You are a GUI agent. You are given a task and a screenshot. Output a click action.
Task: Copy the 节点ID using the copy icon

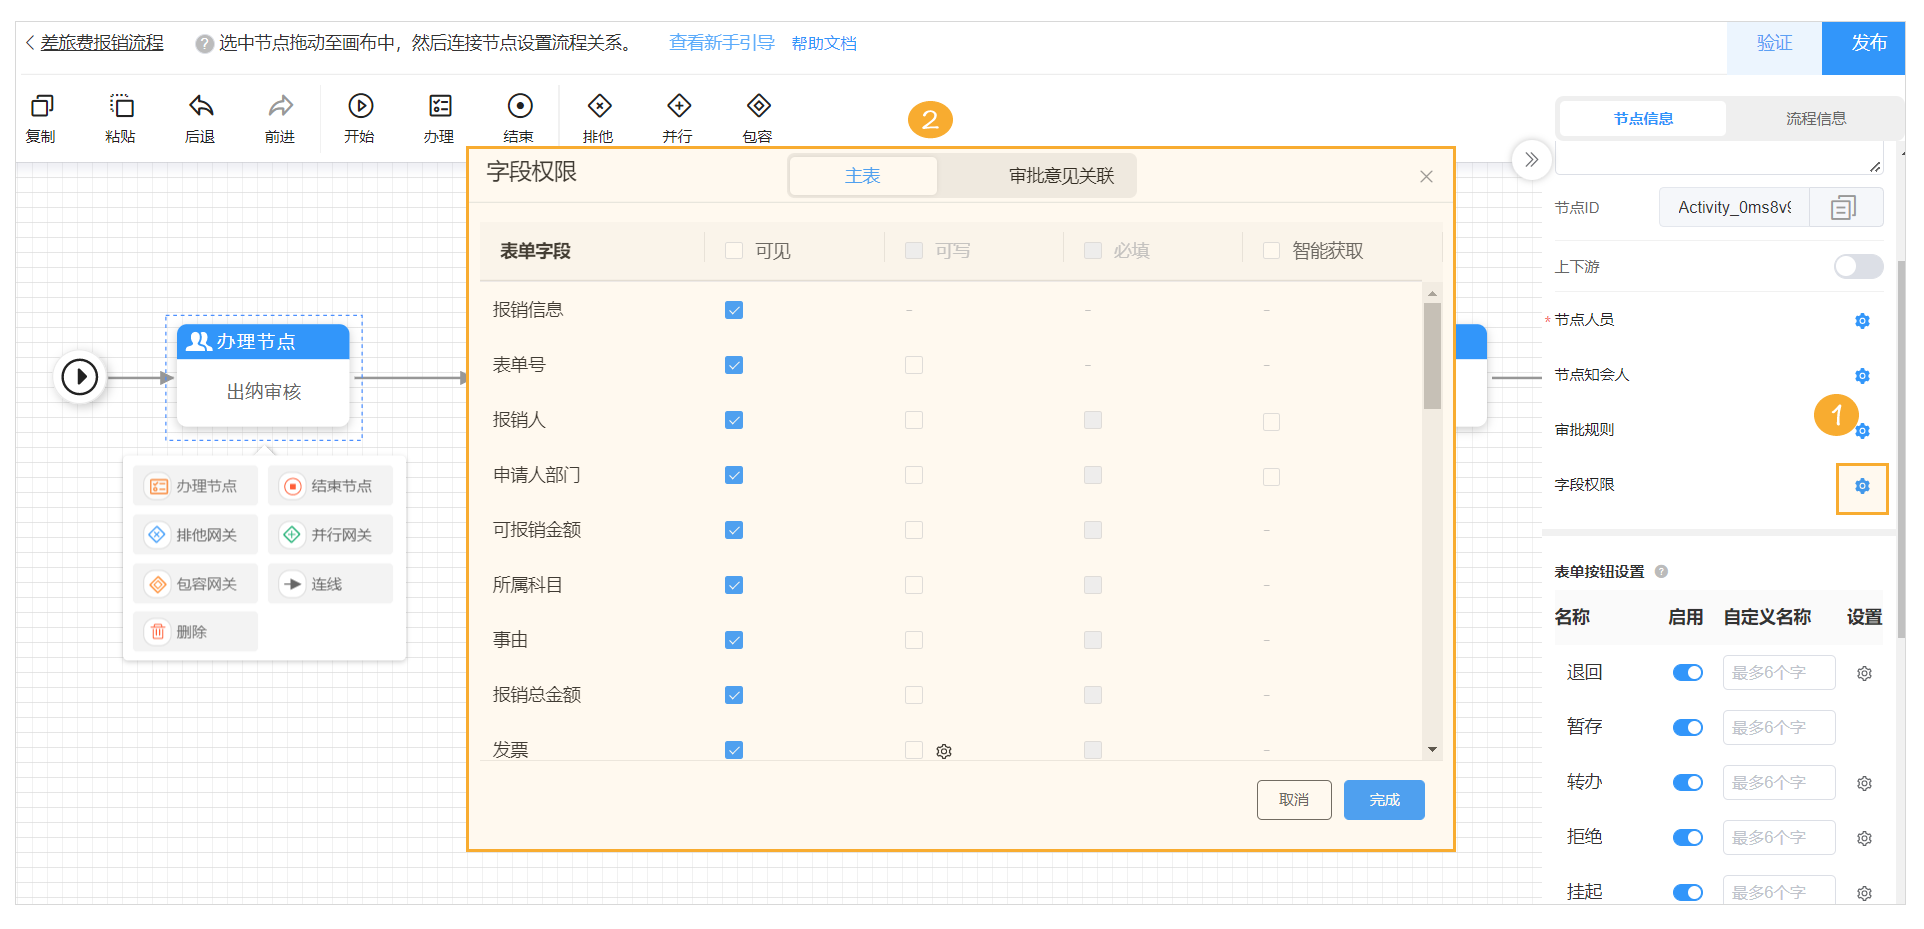1845,207
